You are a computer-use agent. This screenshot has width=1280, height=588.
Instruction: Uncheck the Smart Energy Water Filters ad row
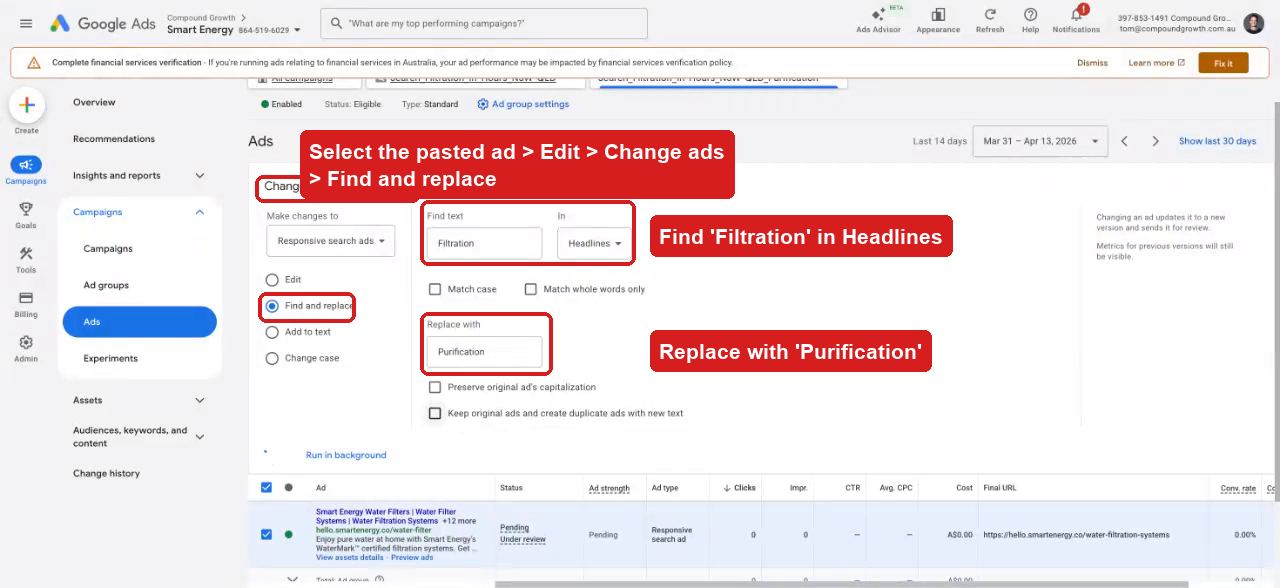[x=266, y=534]
